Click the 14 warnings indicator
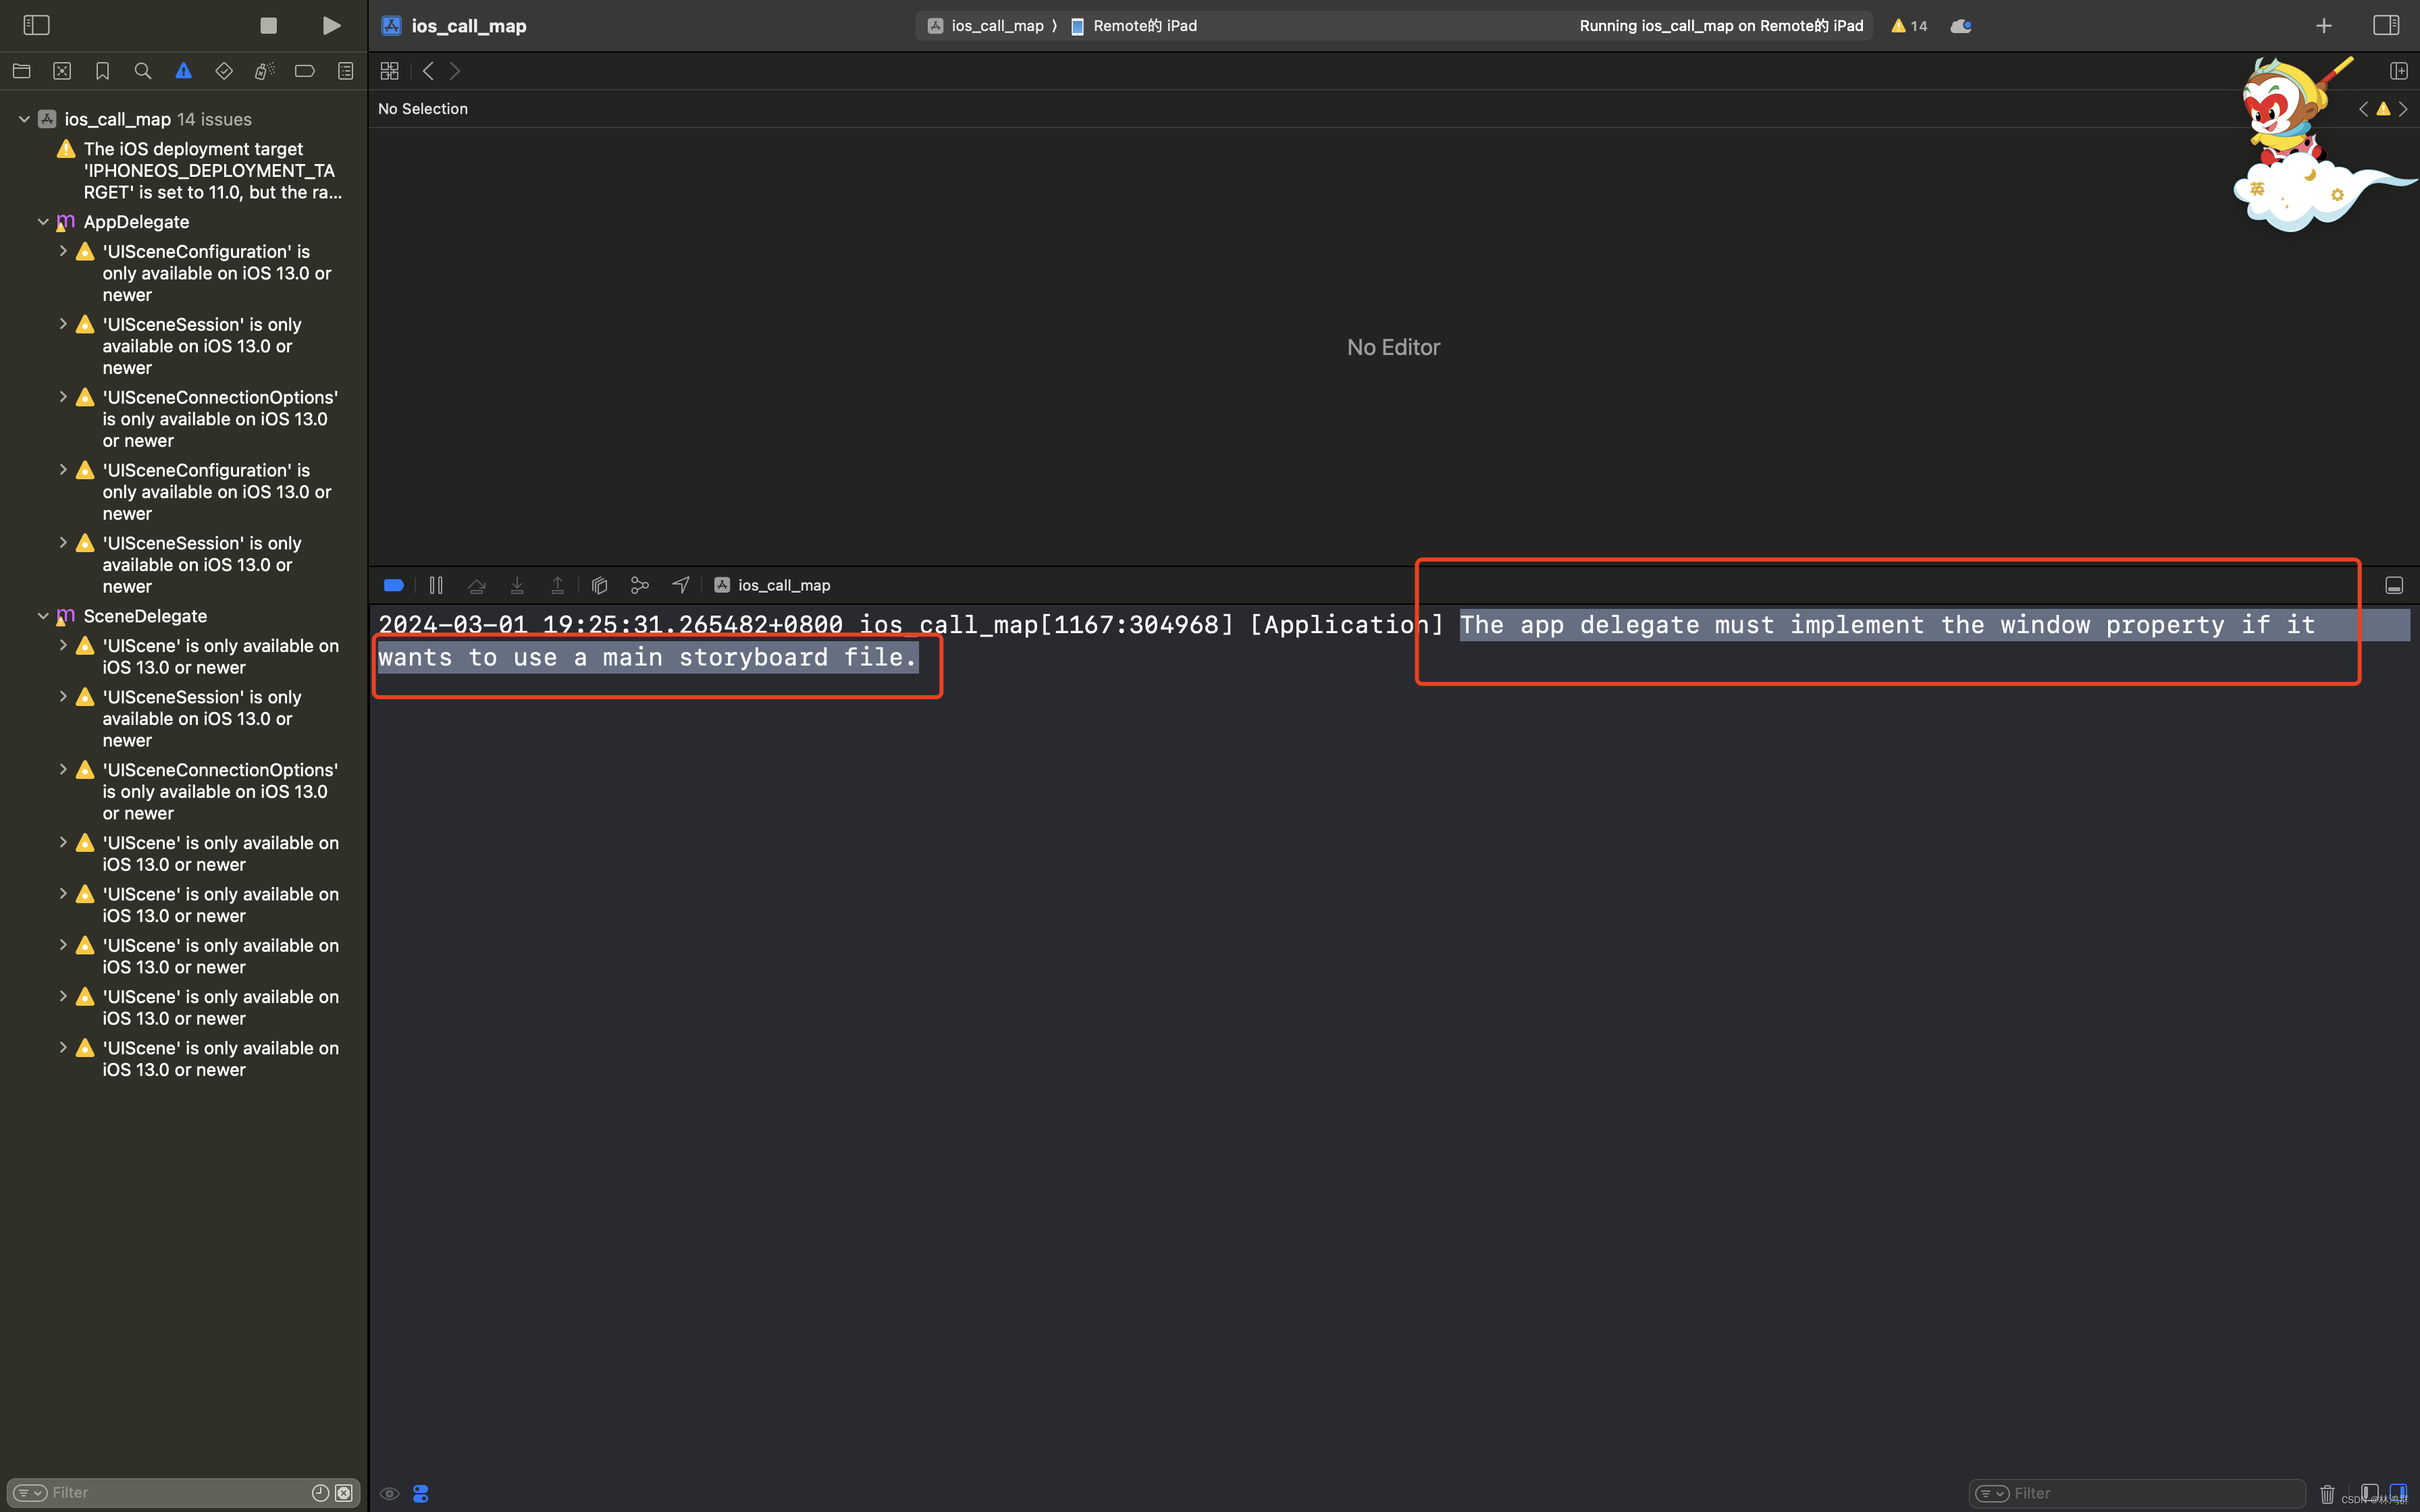Viewport: 2420px width, 1512px height. (1909, 26)
